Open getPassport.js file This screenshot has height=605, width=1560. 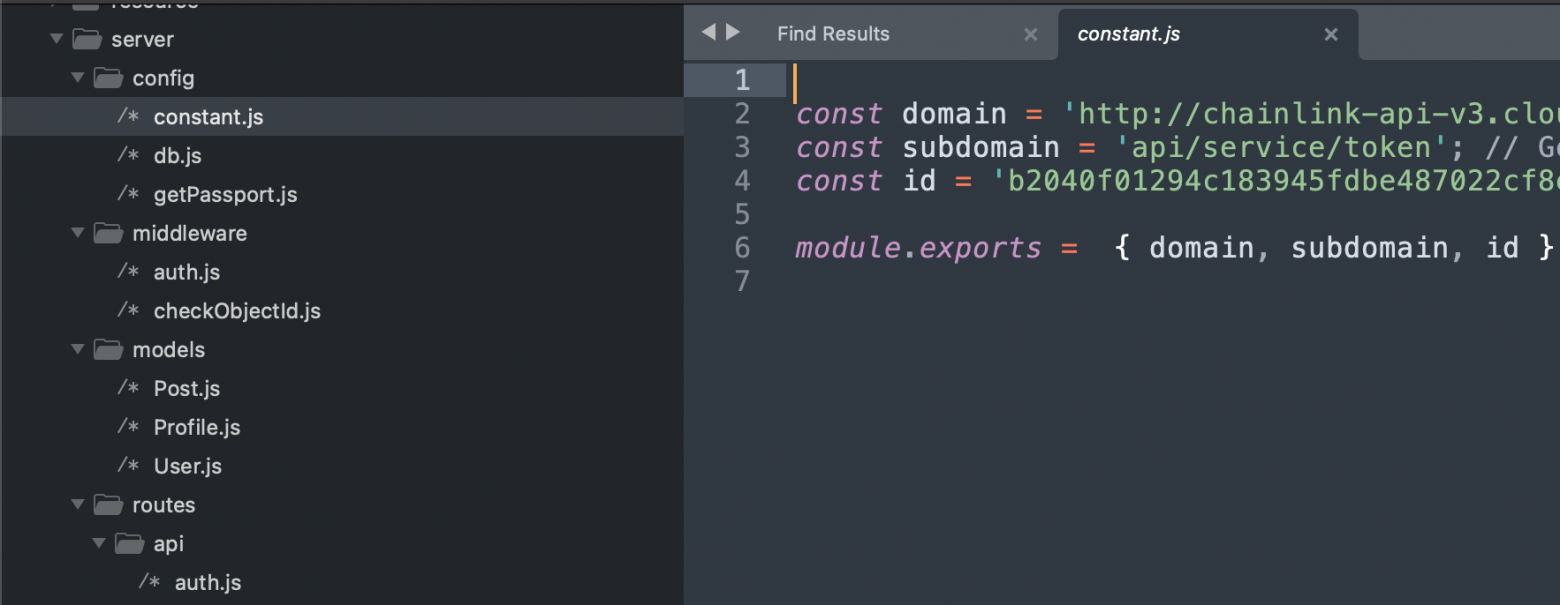225,194
